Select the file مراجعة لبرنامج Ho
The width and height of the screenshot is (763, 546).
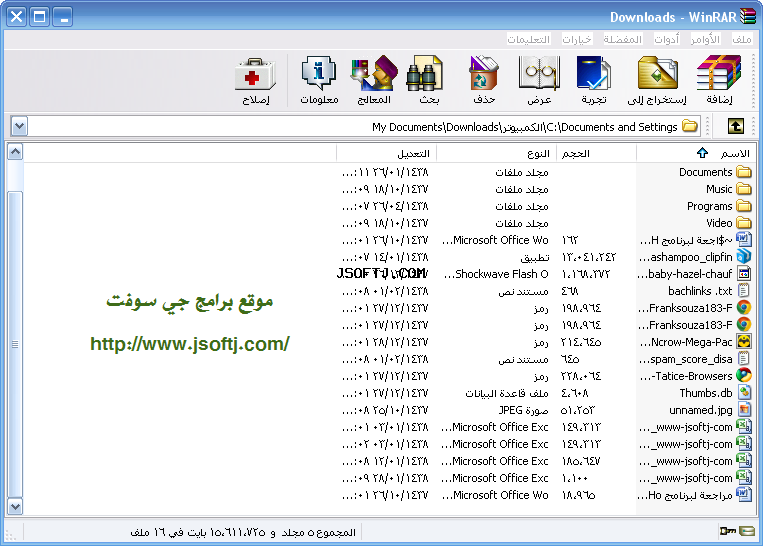(685, 495)
